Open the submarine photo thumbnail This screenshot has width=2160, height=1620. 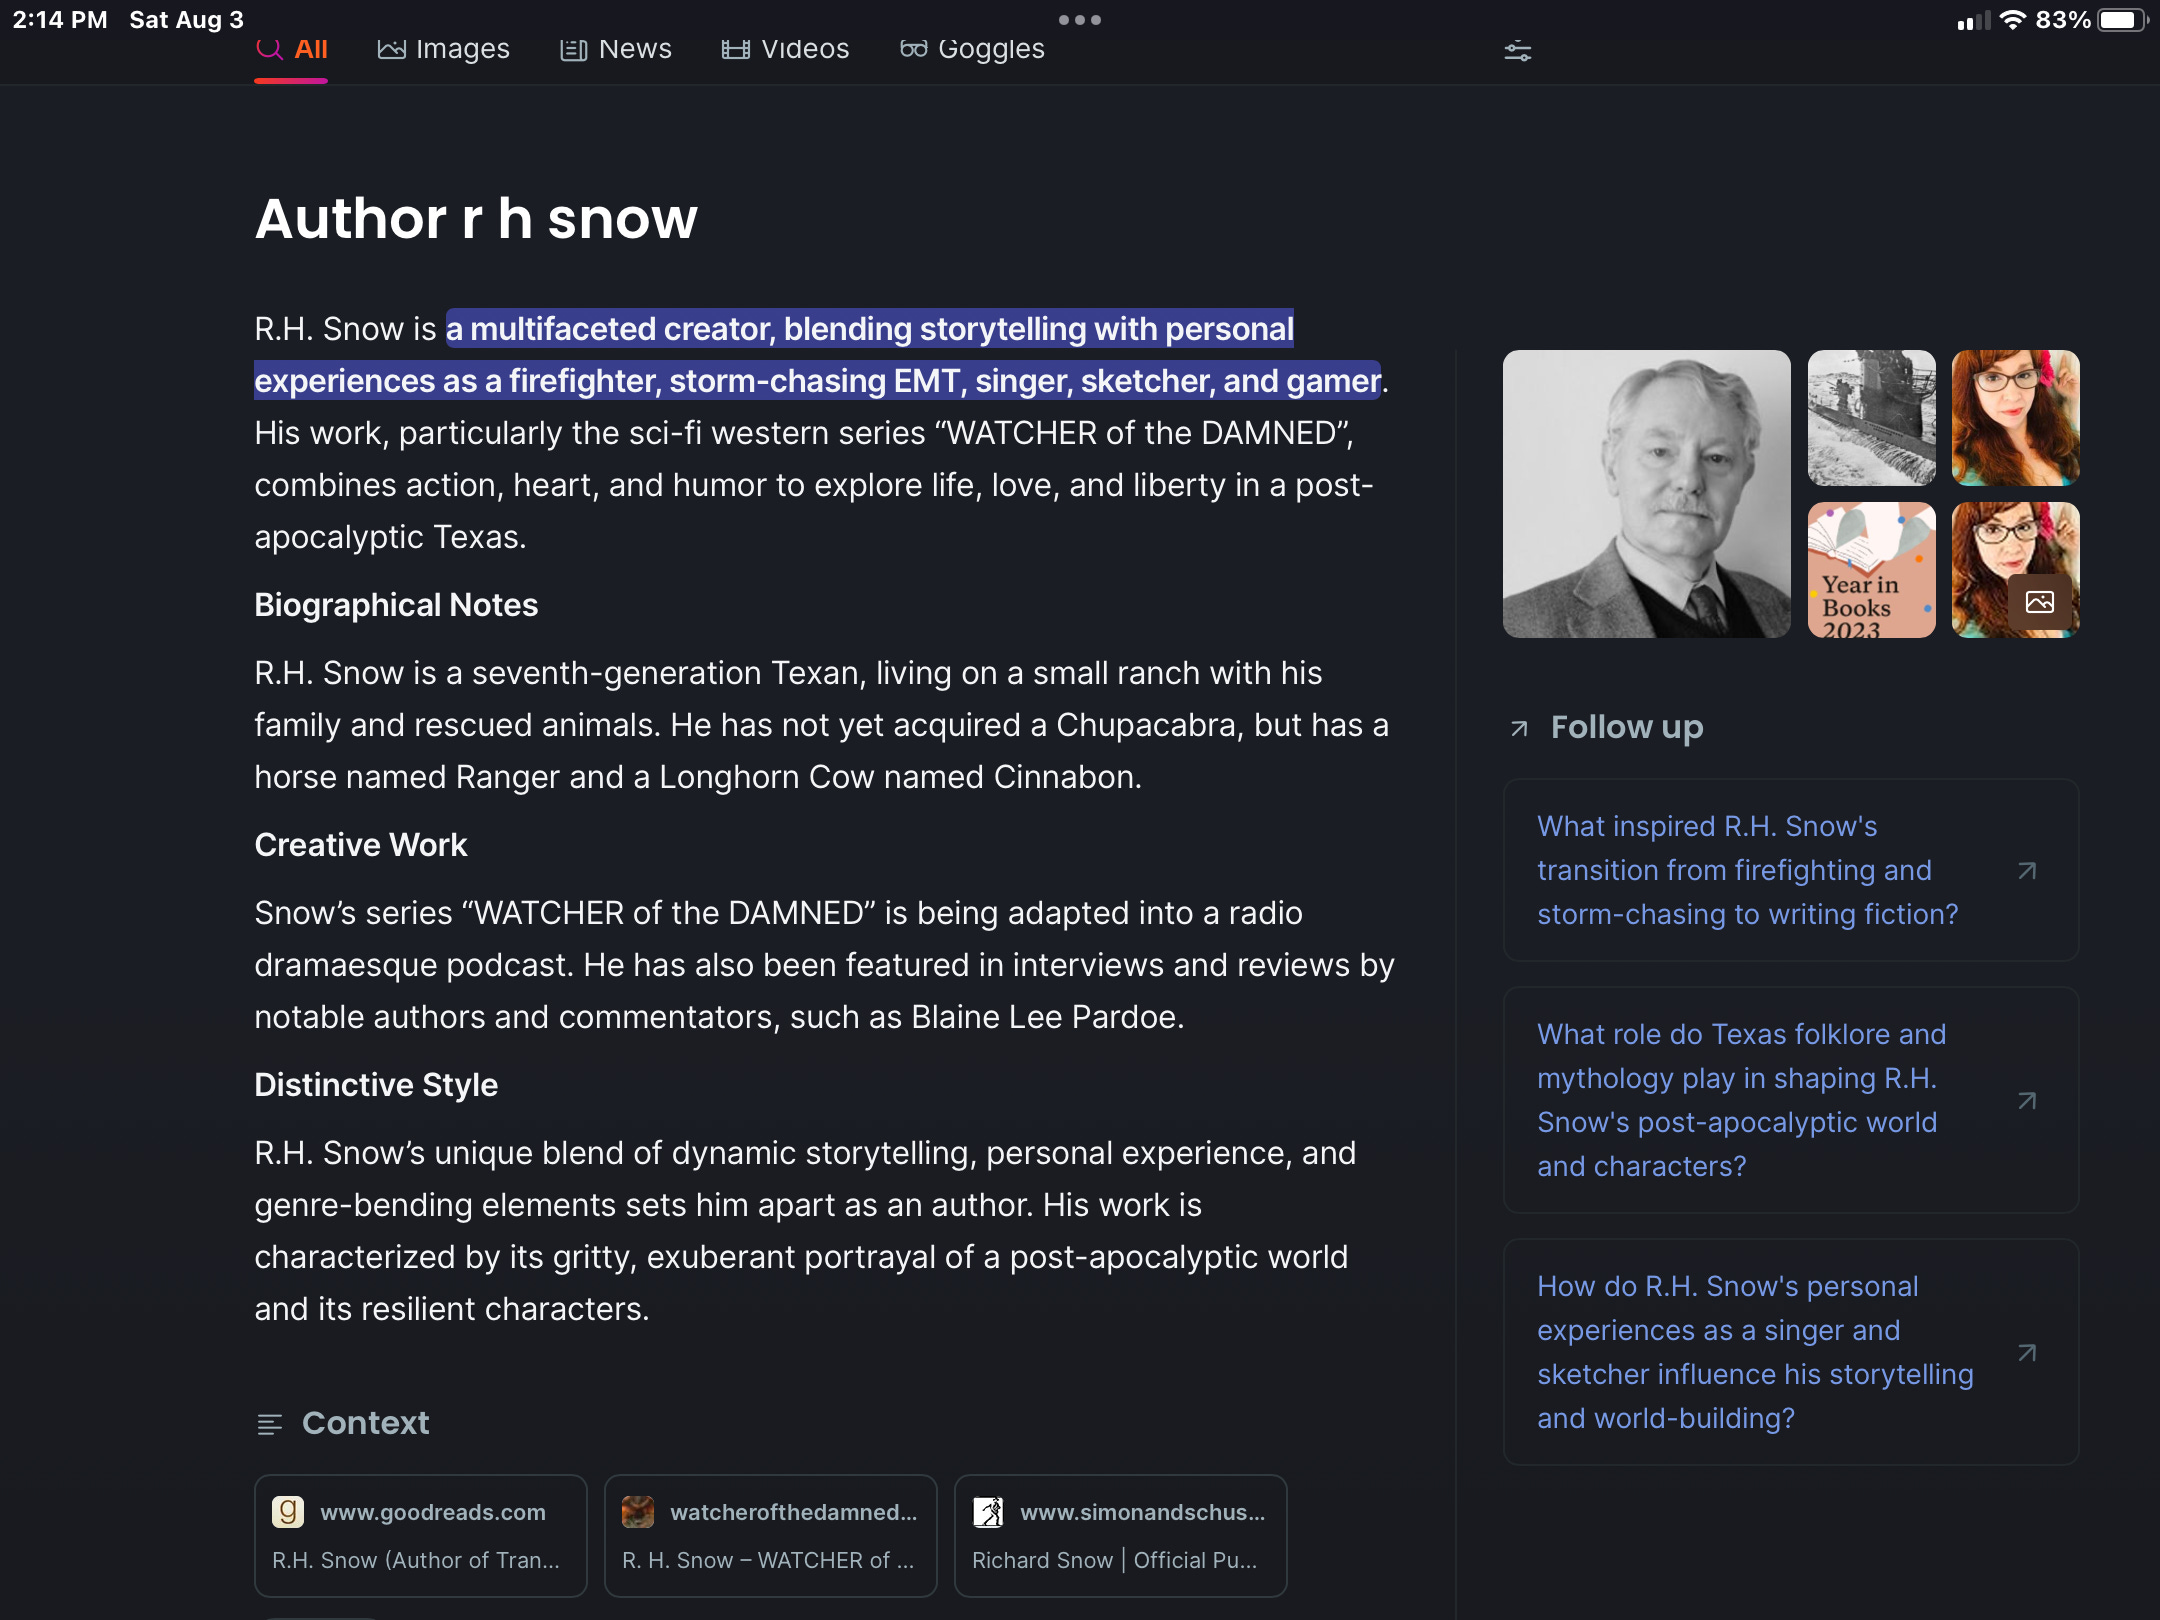pyautogui.click(x=1871, y=418)
